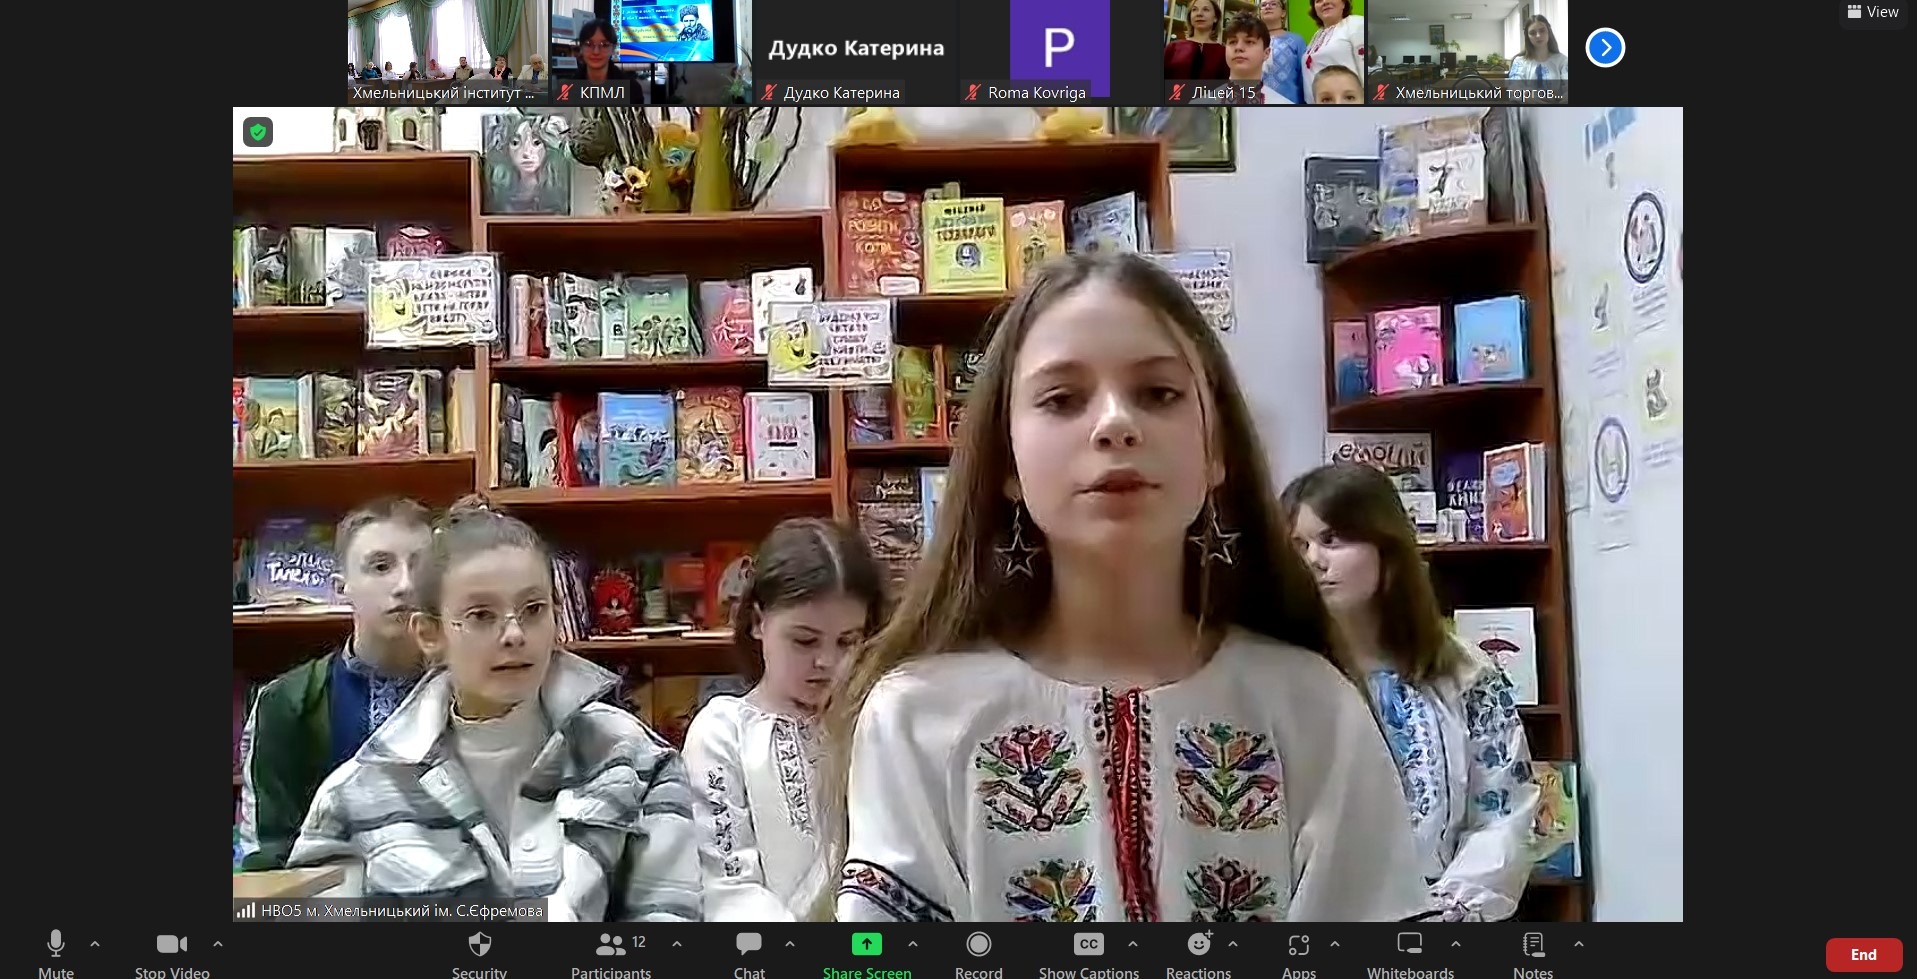Start recording with the Record button
Viewport: 1917px width, 979px height.
[x=978, y=945]
